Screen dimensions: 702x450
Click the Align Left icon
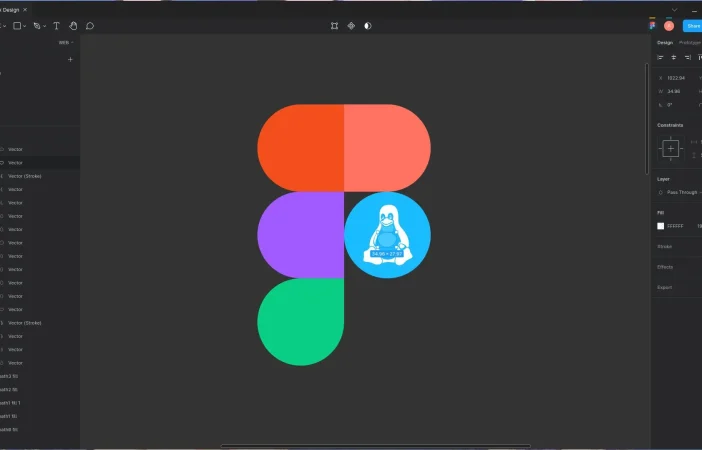point(660,58)
